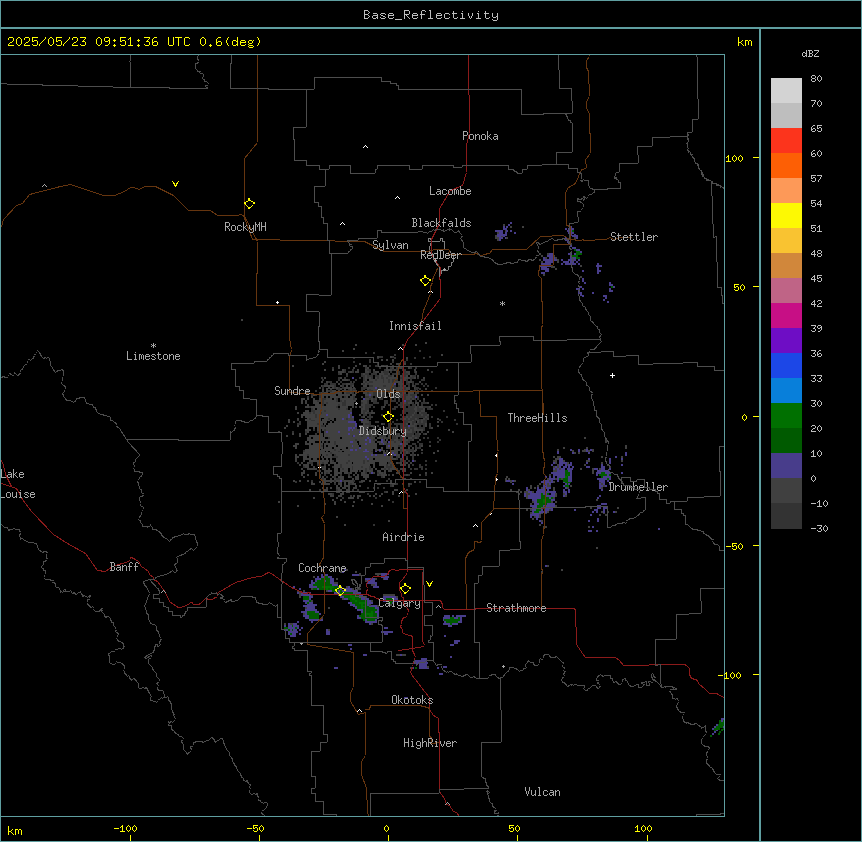Image resolution: width=862 pixels, height=842 pixels.
Task: Click the Okotoks town label
Action: [412, 700]
